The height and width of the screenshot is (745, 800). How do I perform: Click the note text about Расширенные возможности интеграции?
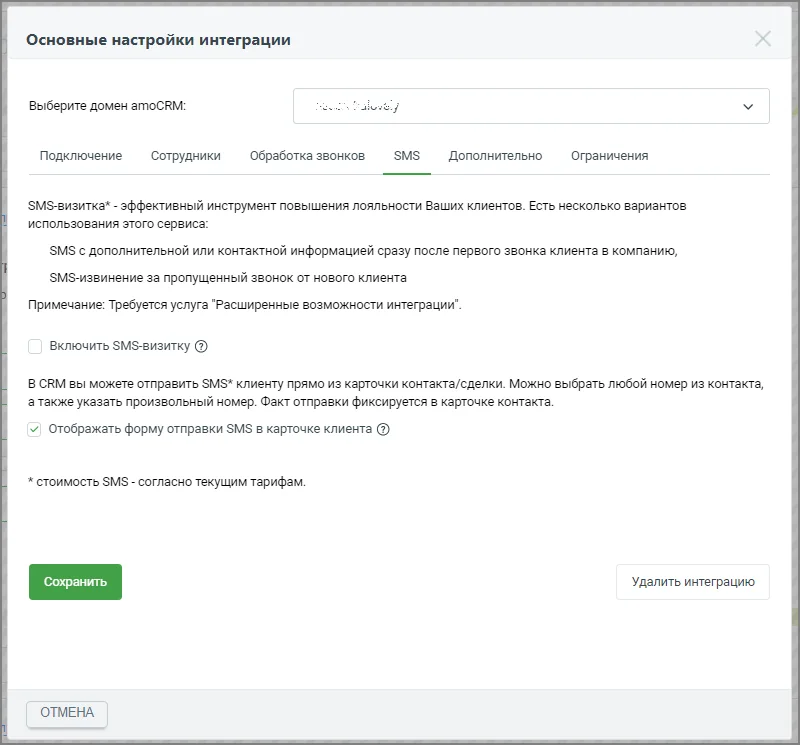coord(245,305)
